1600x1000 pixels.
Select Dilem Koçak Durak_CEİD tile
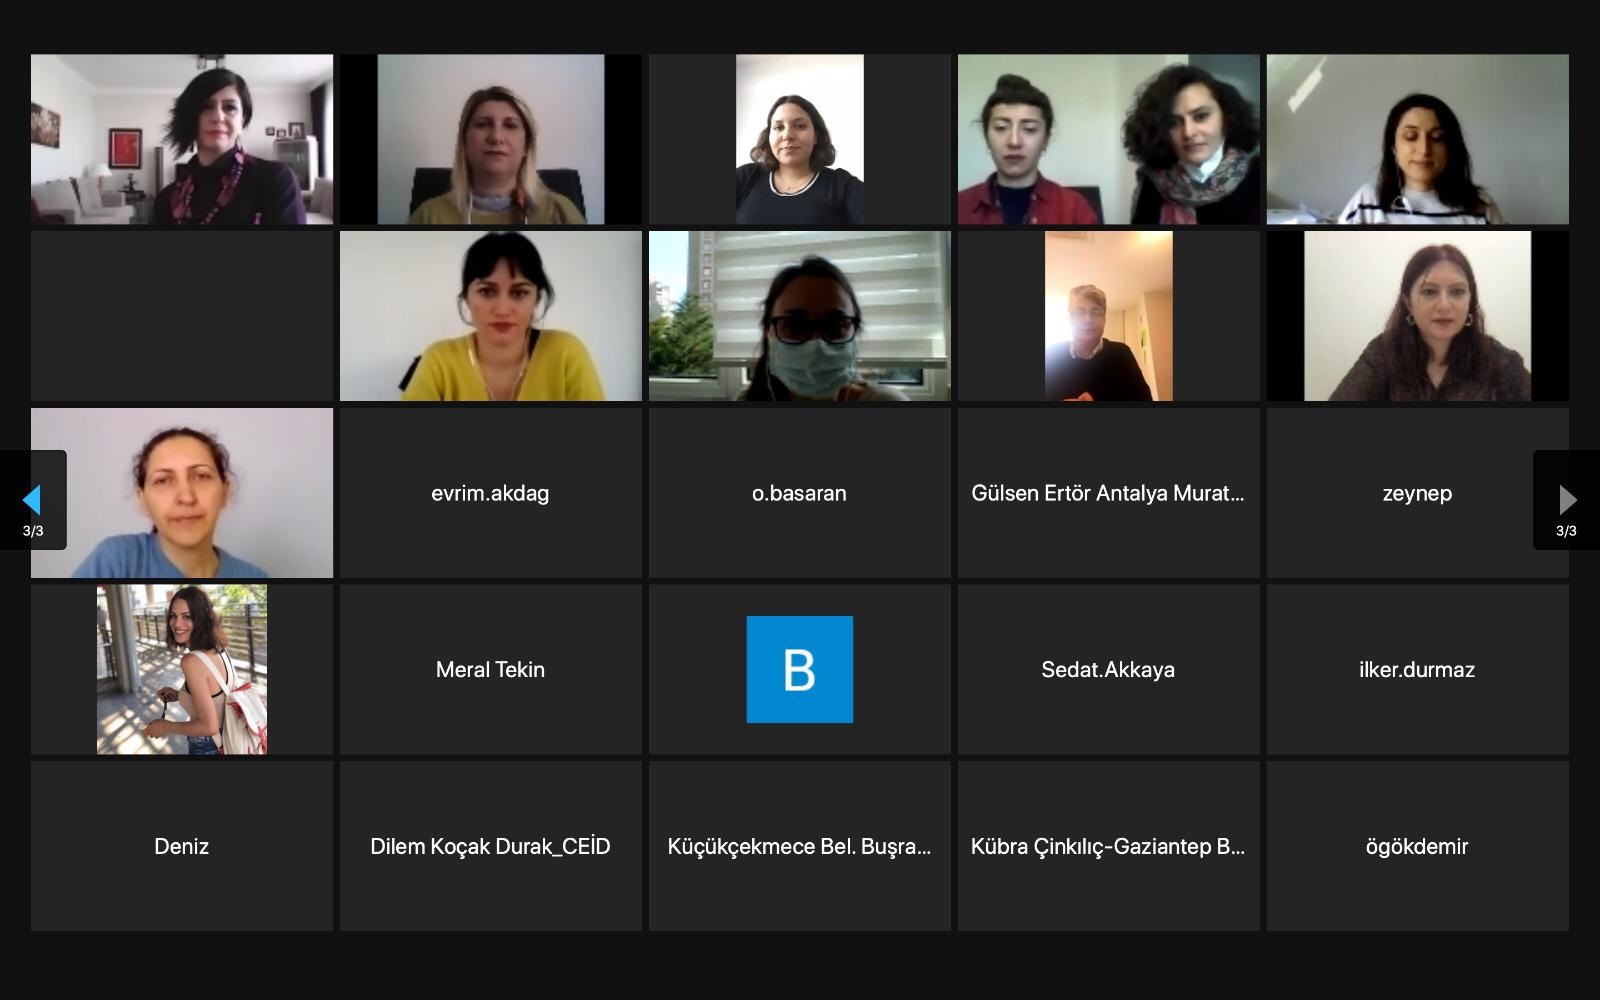(x=490, y=846)
